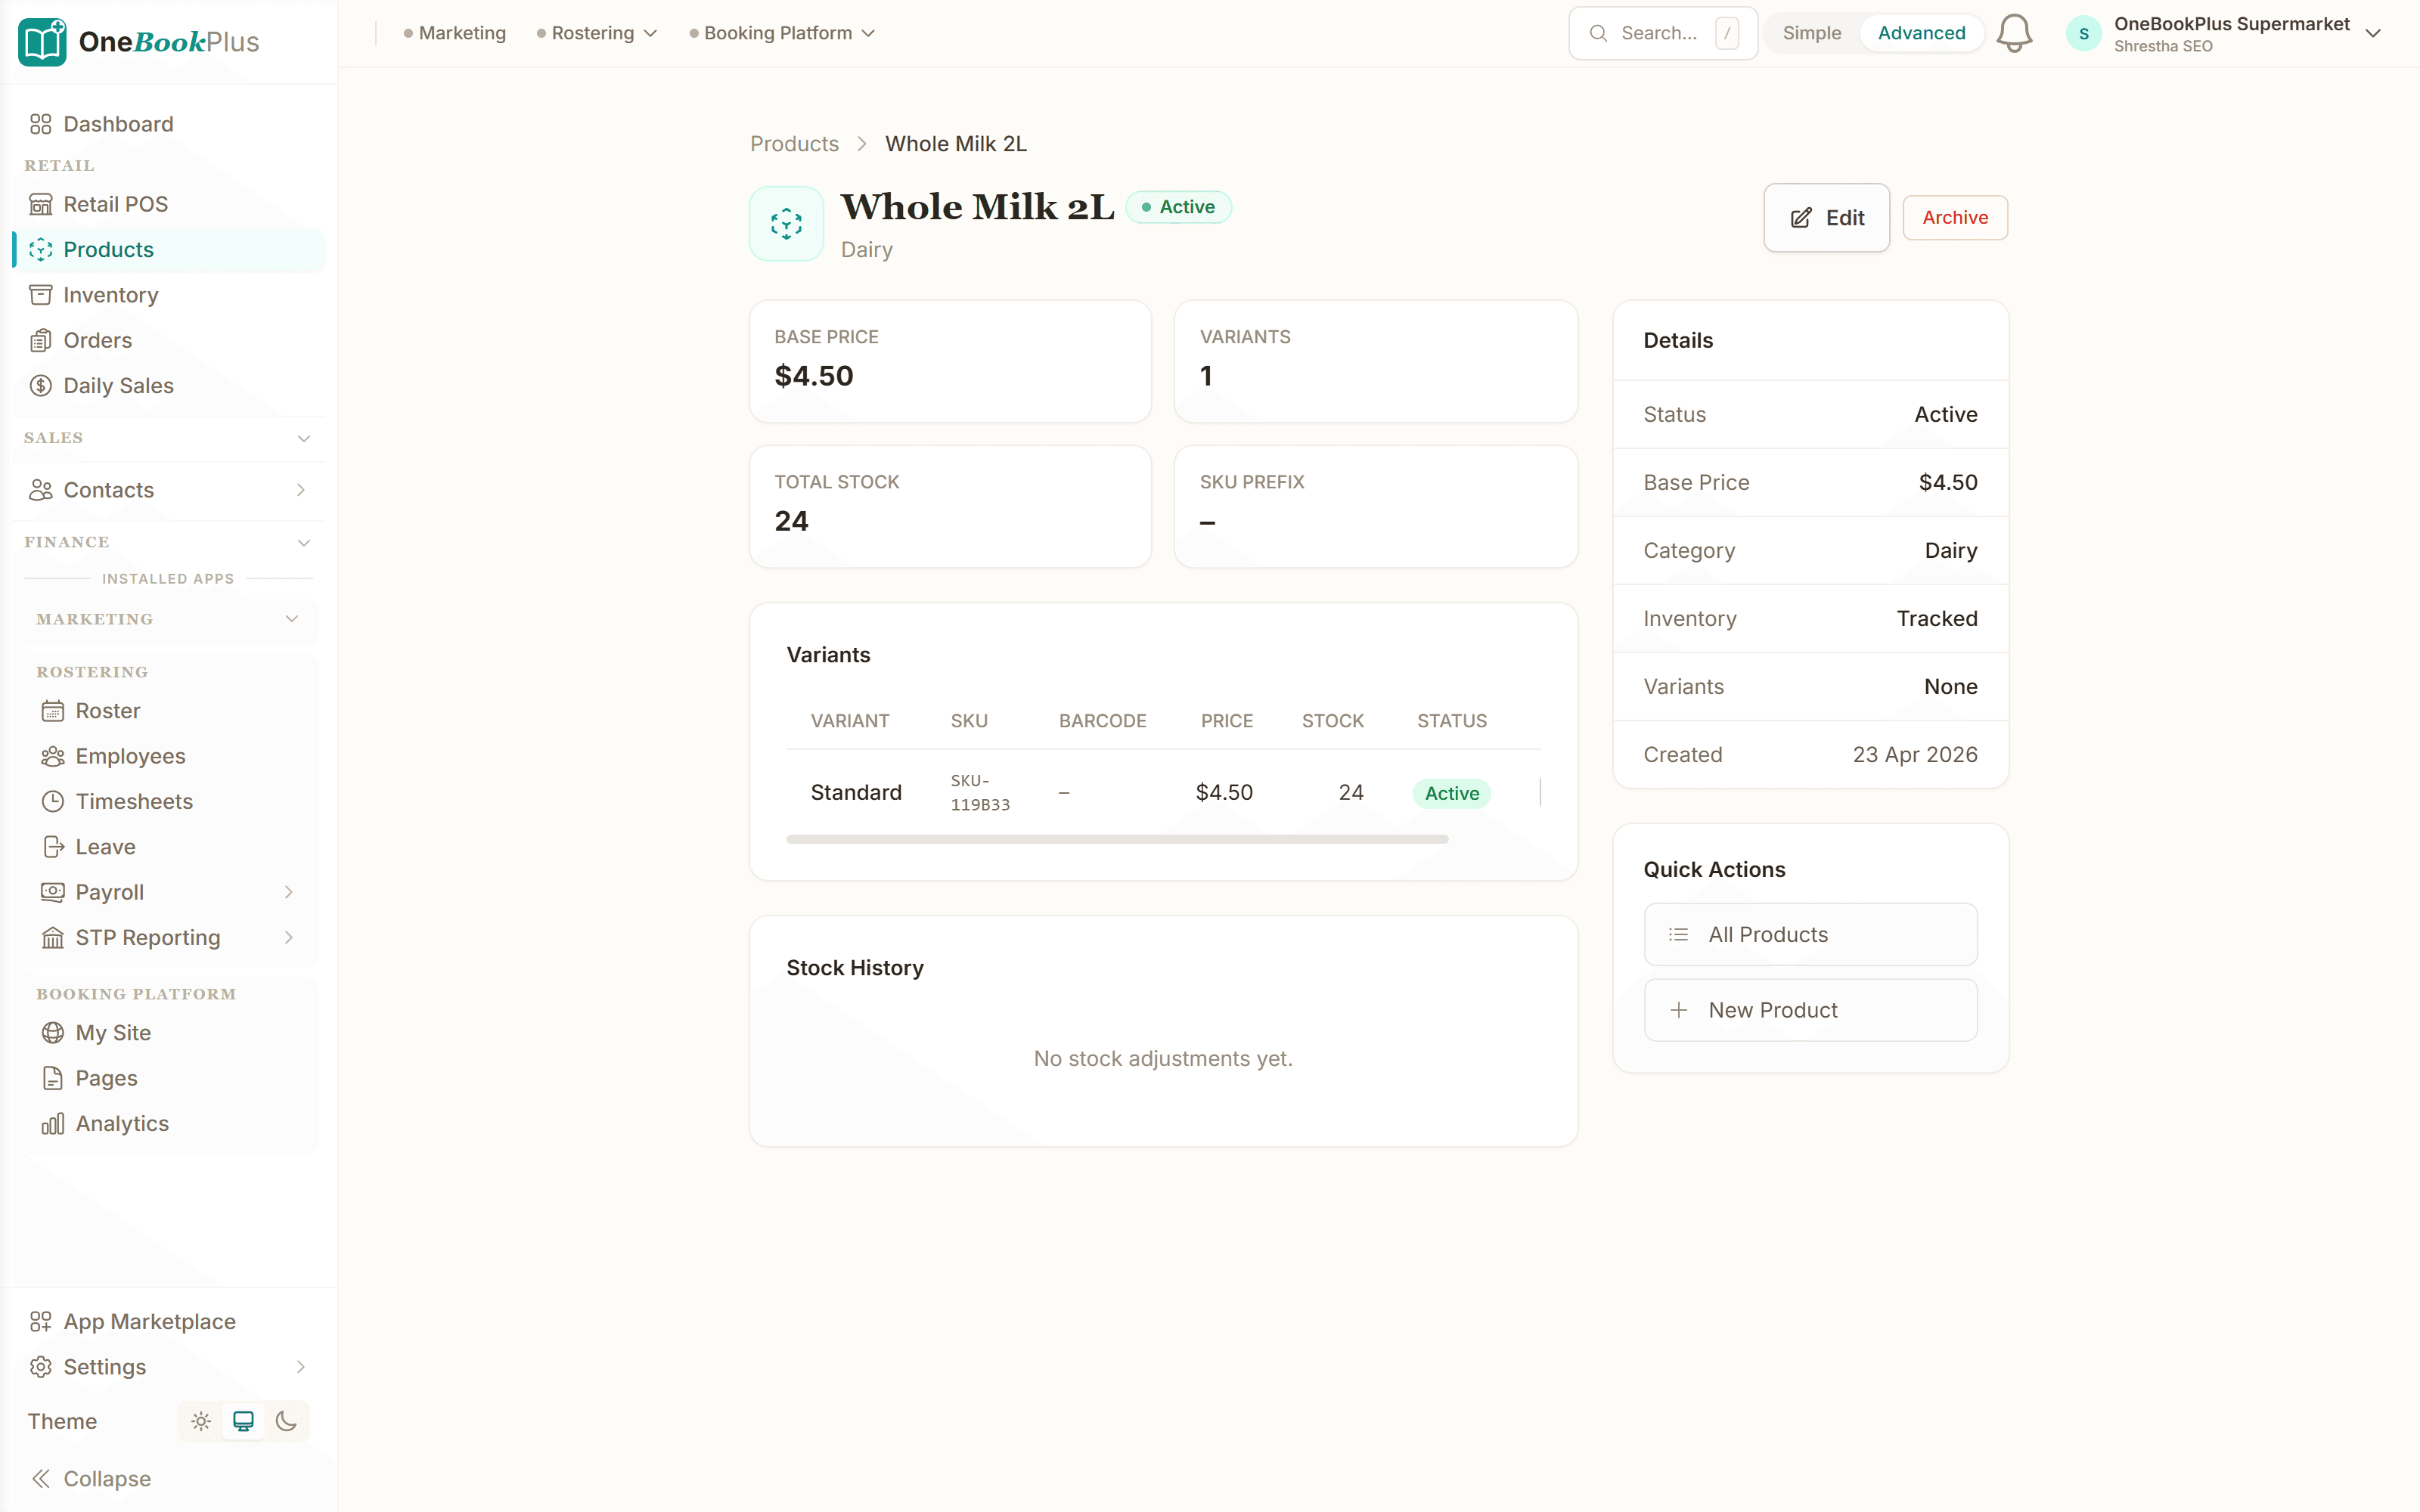
Task: Click the Edit product button
Action: coord(1826,218)
